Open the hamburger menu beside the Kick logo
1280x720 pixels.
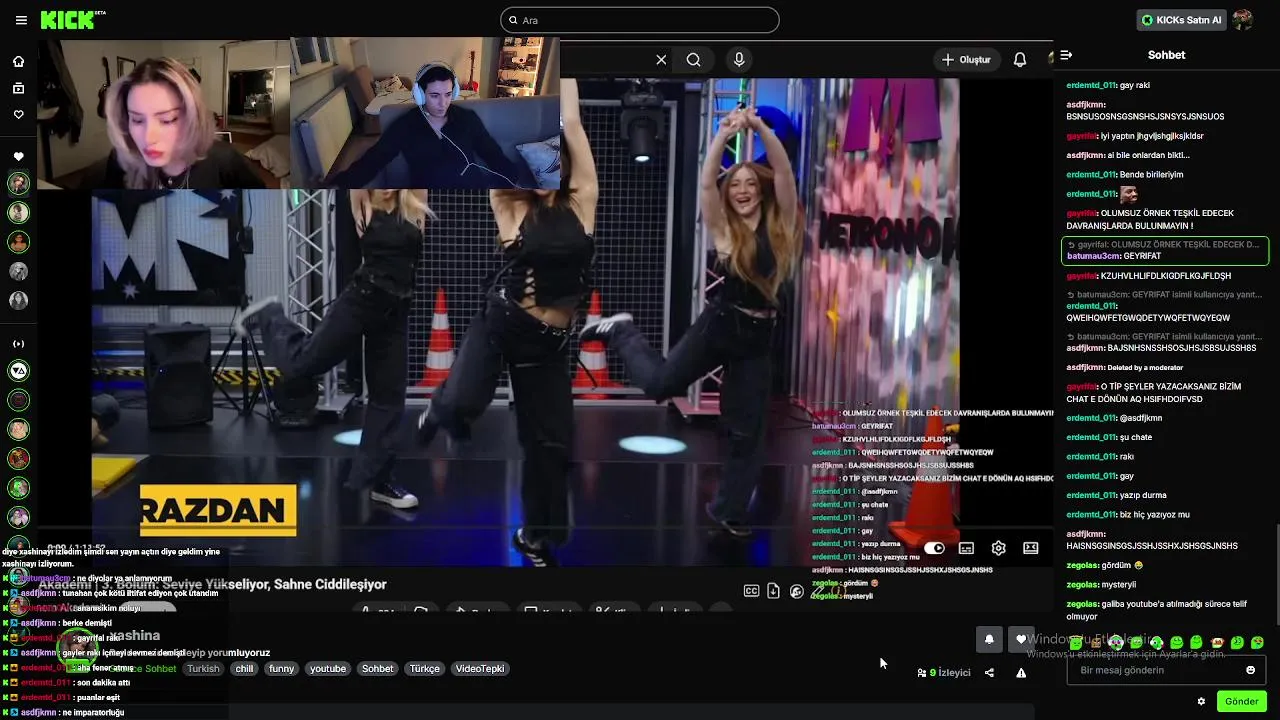click(x=21, y=20)
